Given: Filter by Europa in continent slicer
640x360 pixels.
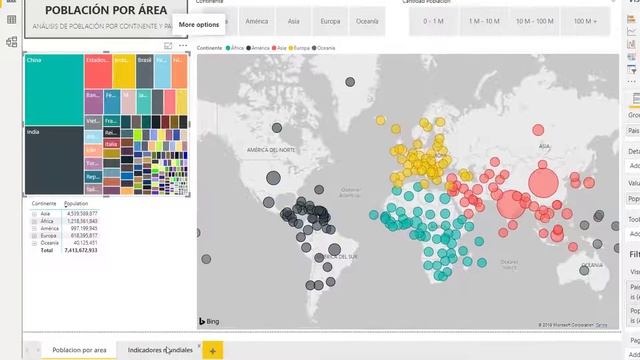Looking at the screenshot, I should click(x=330, y=21).
